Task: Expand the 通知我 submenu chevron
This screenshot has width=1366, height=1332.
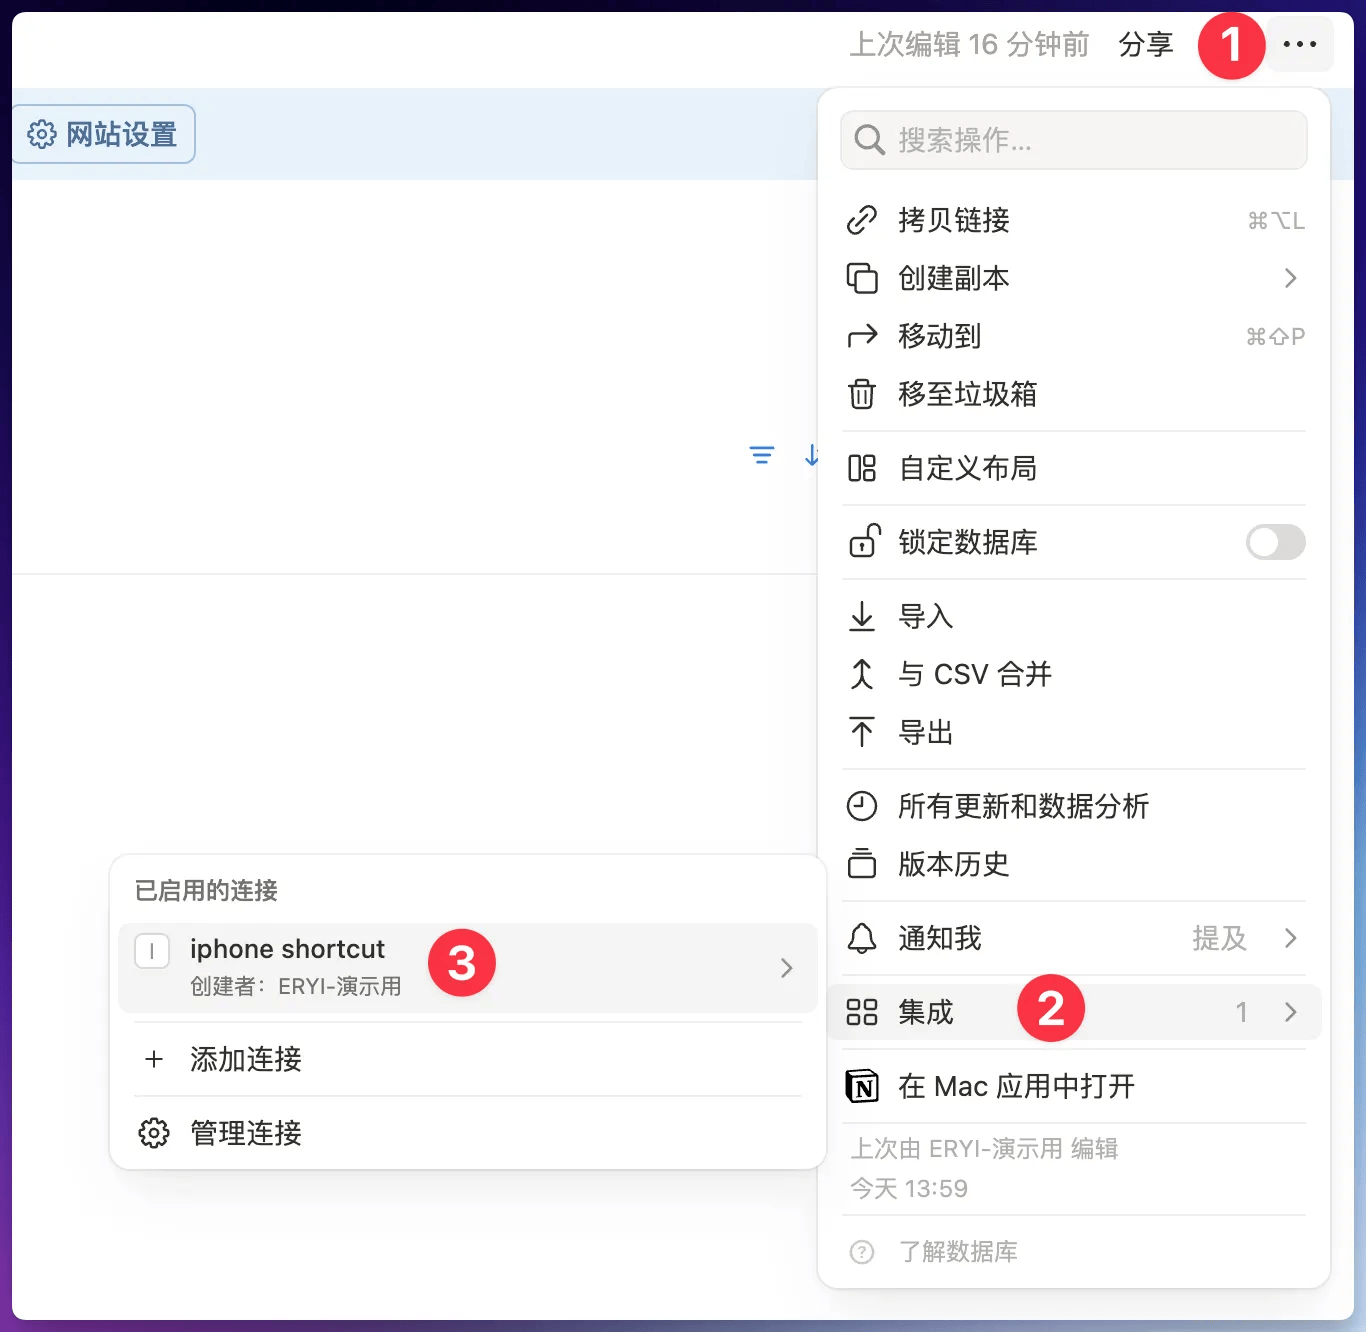Action: coord(1290,938)
